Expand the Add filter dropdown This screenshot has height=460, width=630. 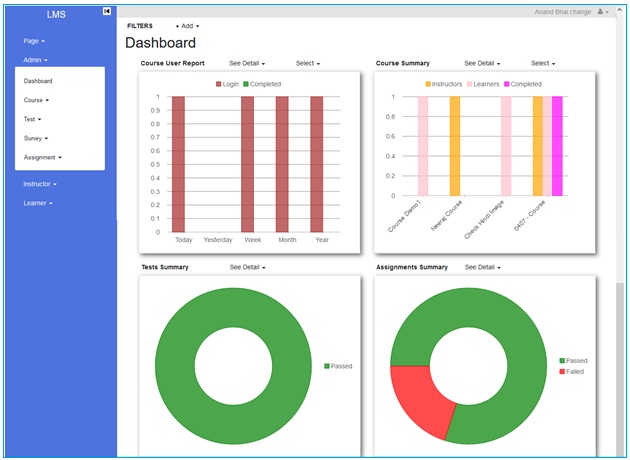[188, 25]
